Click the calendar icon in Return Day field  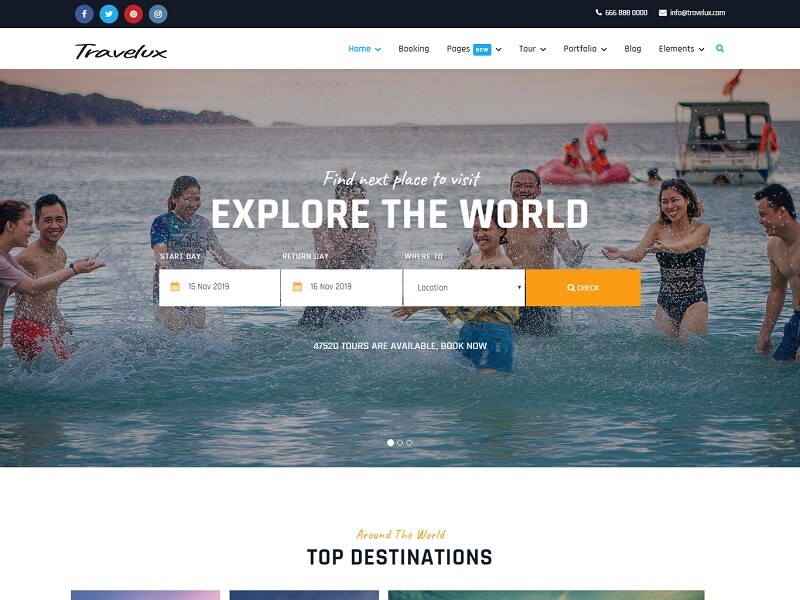pos(297,287)
